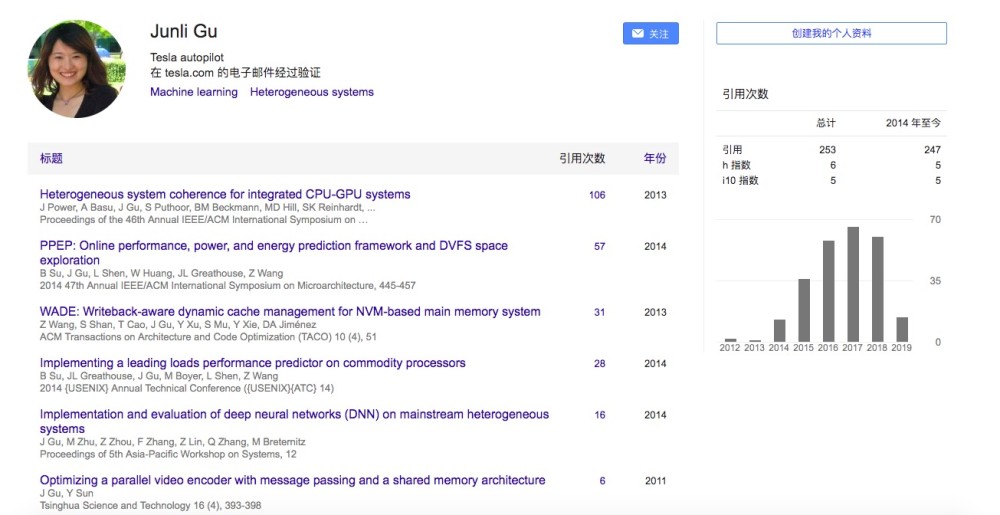Click the h 指数 metric label

[736, 165]
